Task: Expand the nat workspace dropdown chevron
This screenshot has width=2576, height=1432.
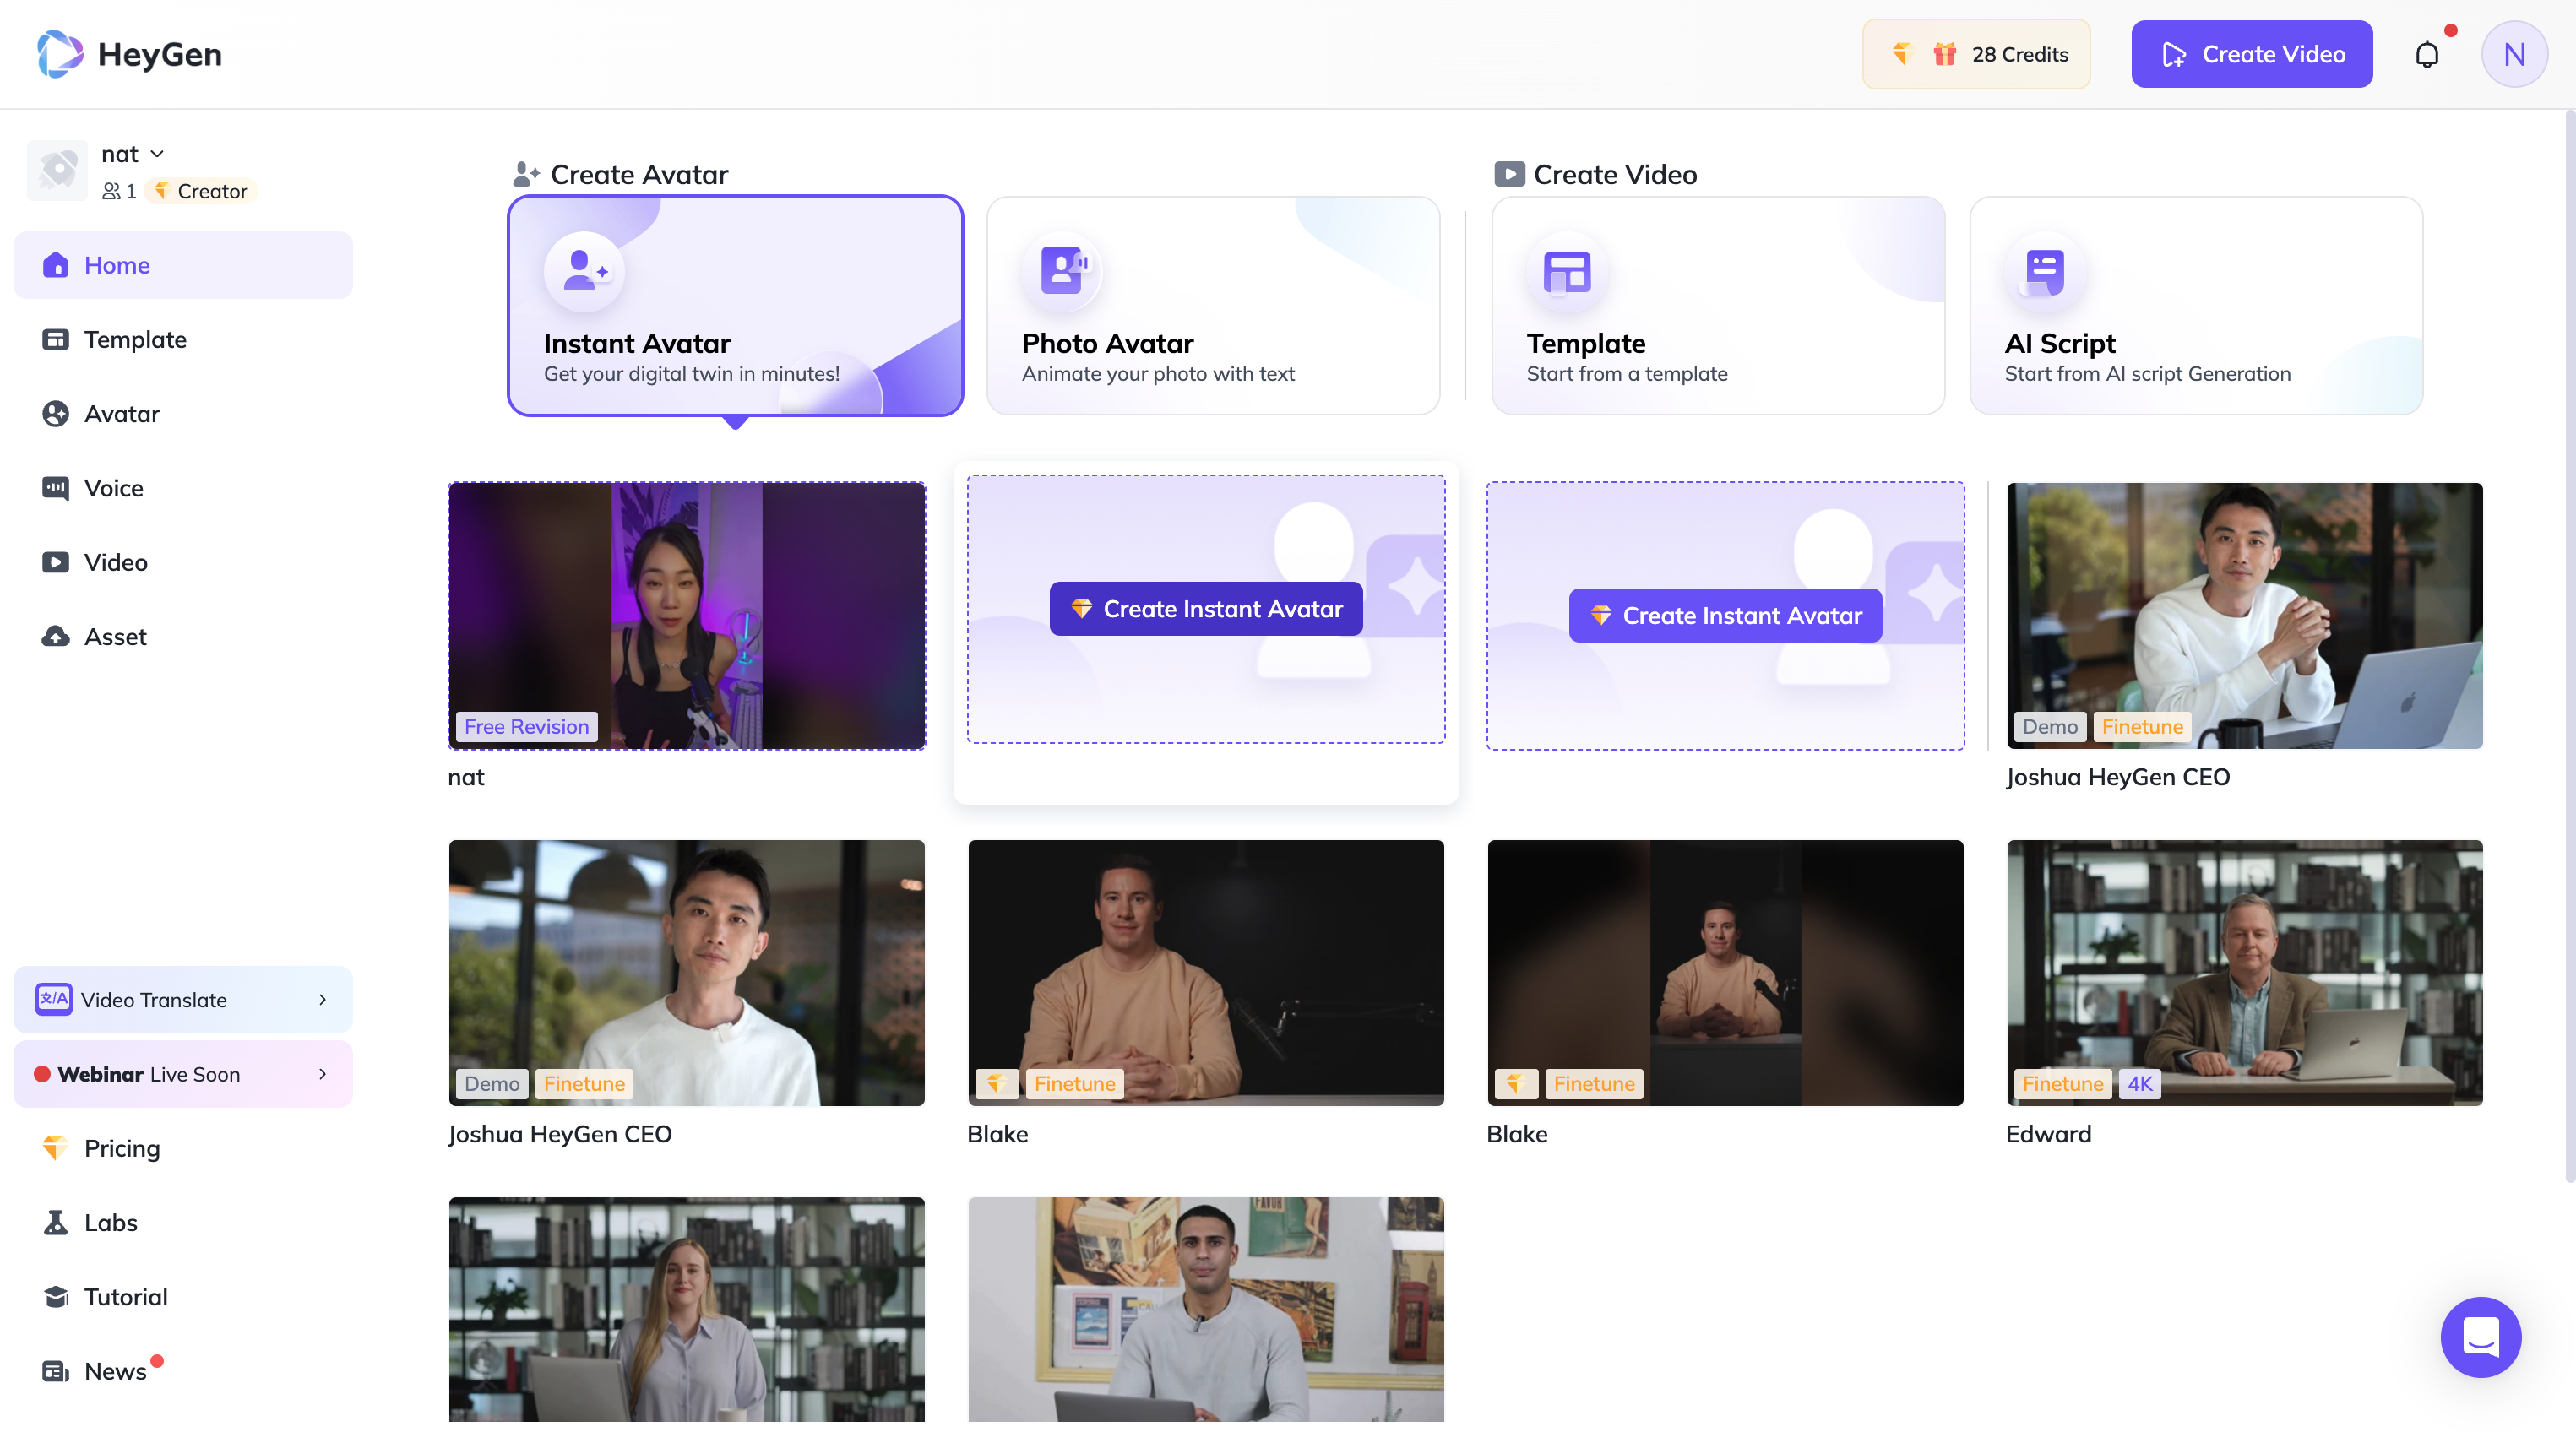Action: (x=157, y=154)
